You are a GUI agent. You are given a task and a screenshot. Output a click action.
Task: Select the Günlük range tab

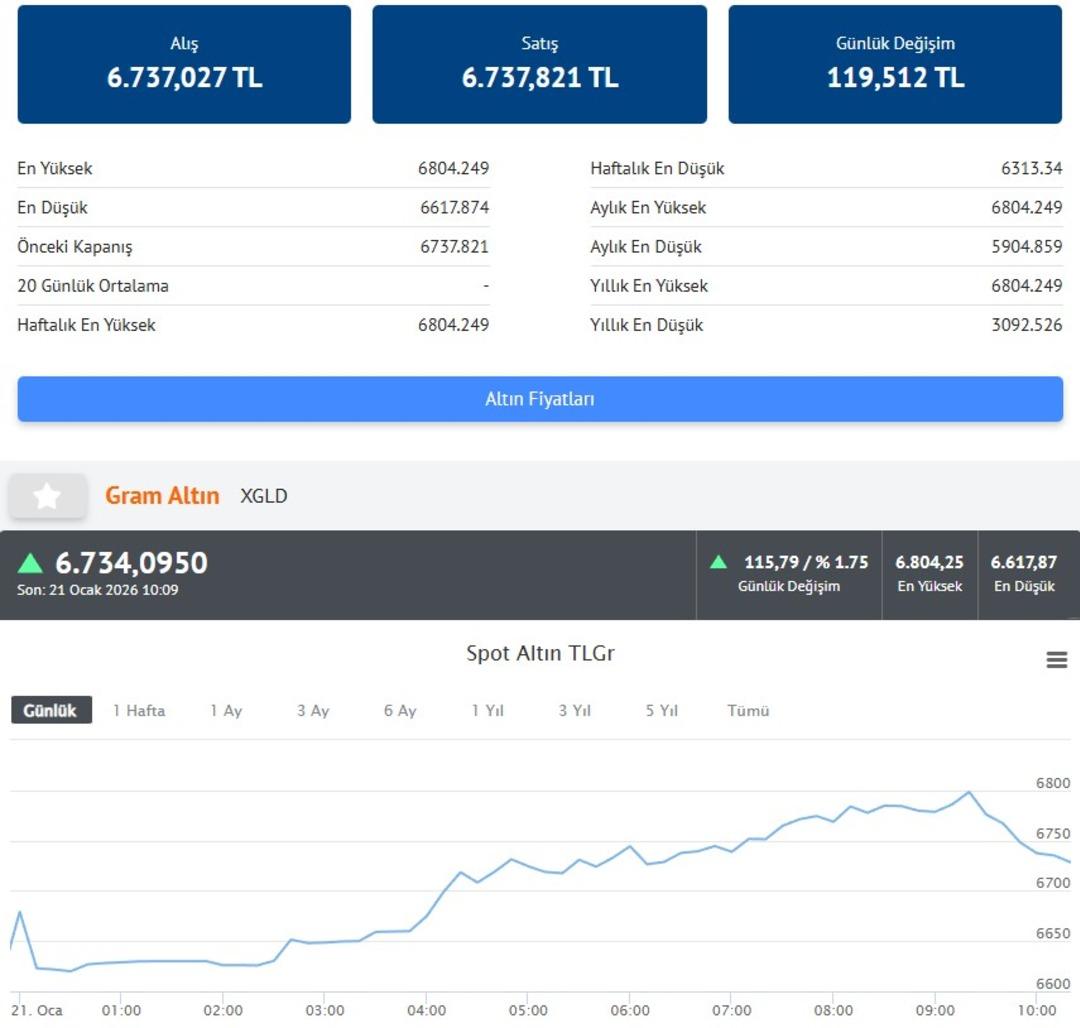coord(51,710)
